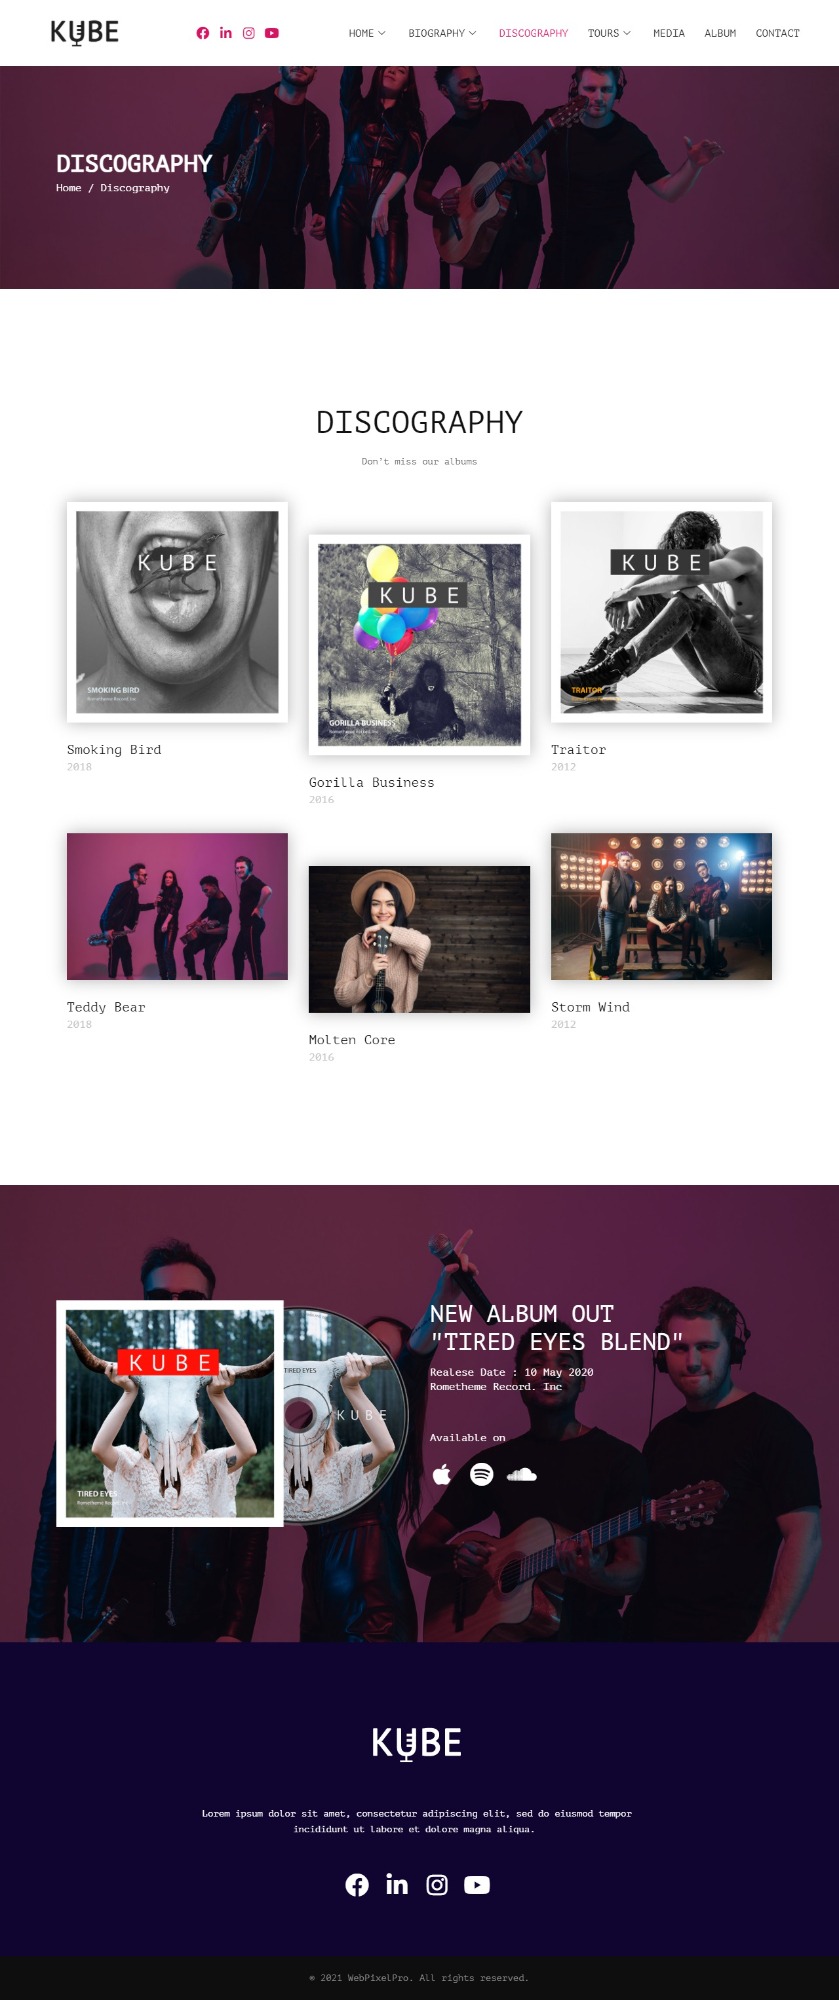Open the Facebook icon in the header
The image size is (839, 2000).
pos(203,33)
